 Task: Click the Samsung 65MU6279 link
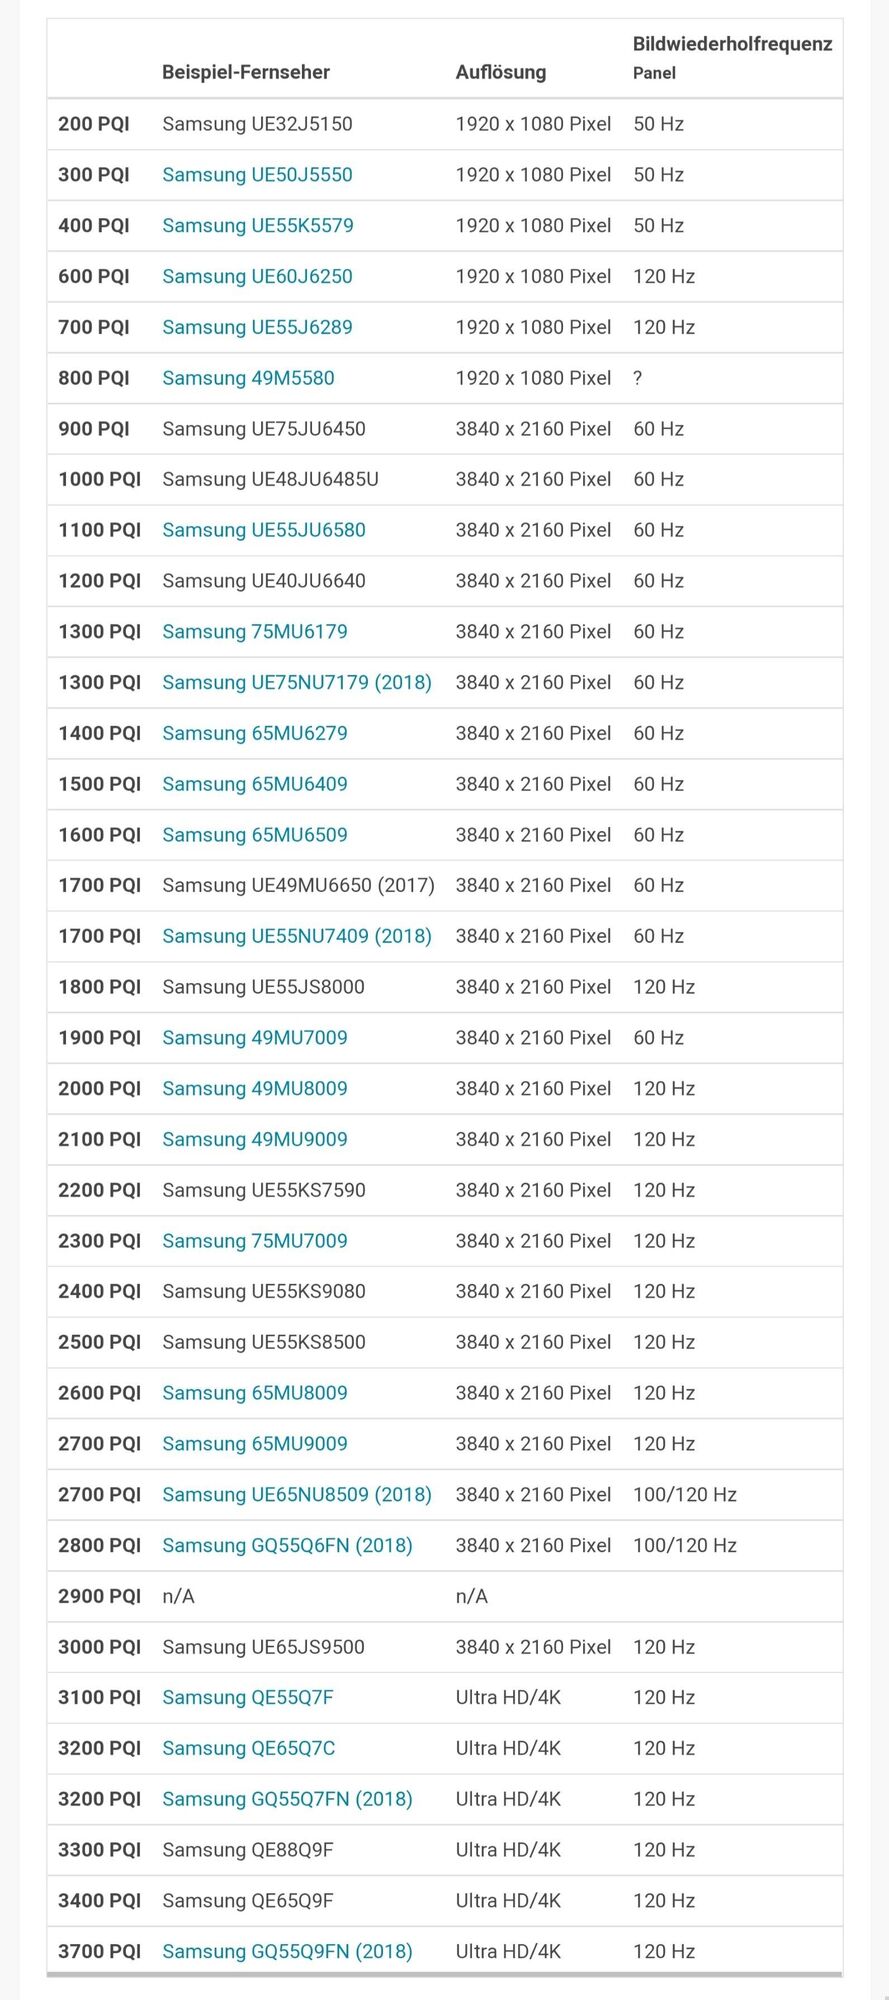point(255,733)
